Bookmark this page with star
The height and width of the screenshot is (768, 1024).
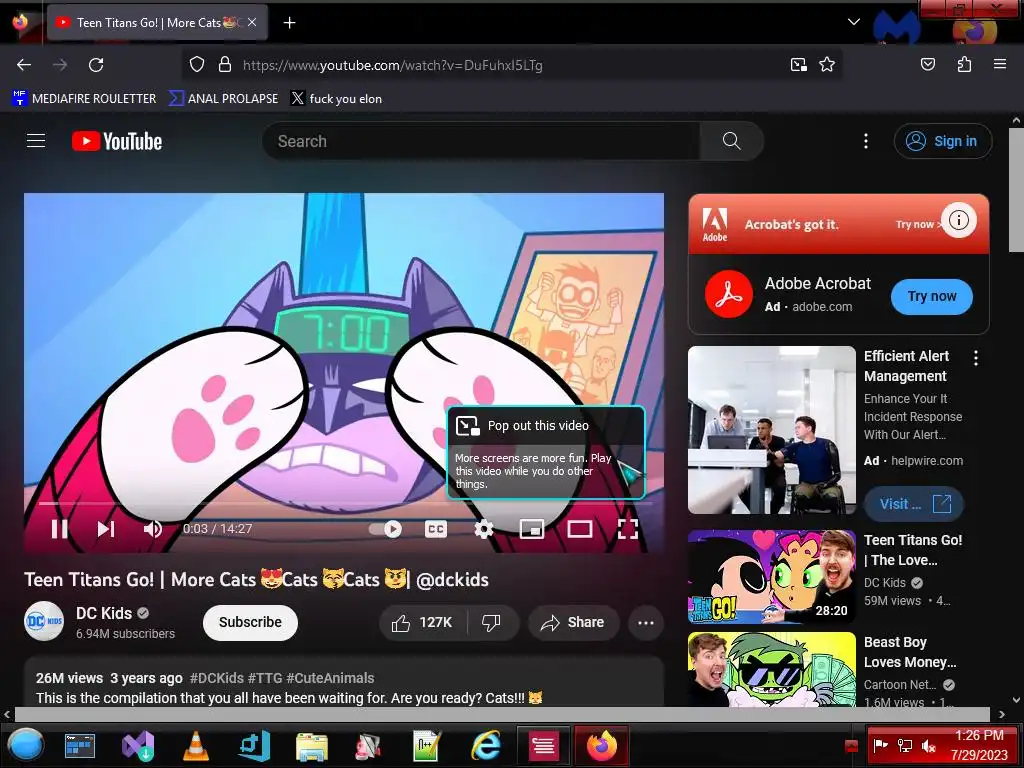827,65
